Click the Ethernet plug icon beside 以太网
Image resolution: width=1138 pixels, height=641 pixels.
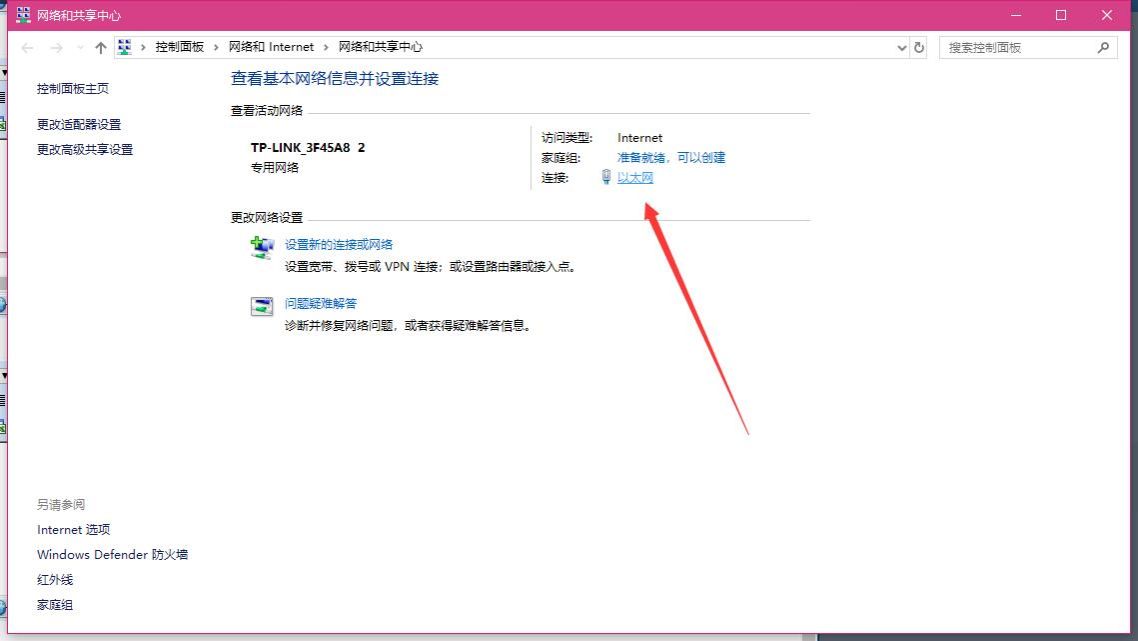point(606,177)
